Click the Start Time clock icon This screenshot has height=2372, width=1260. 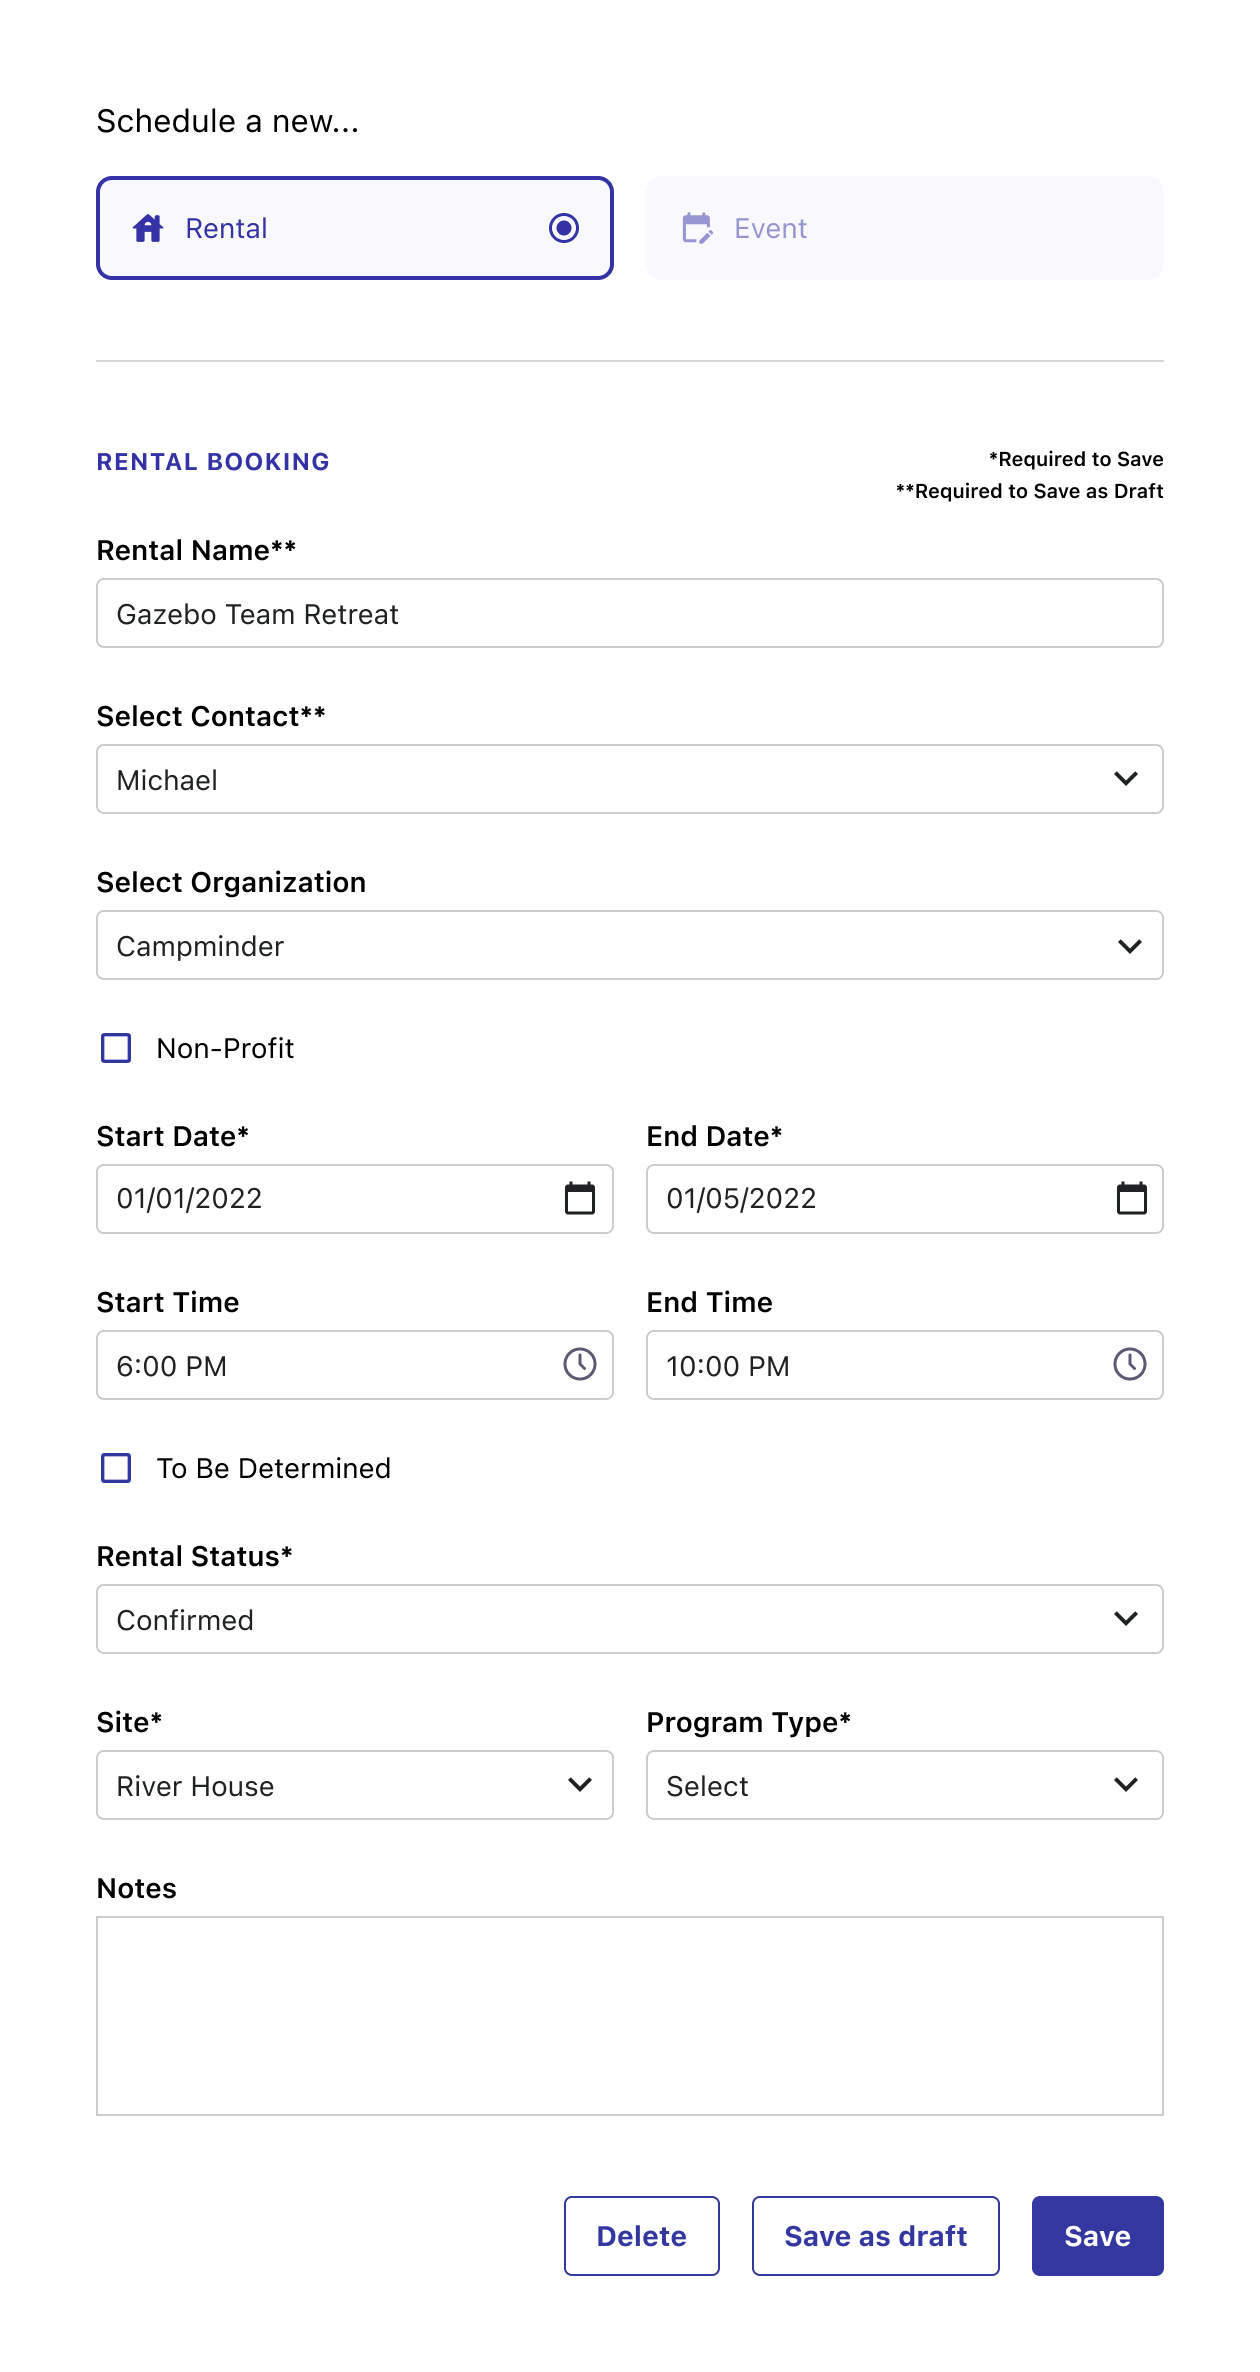coord(580,1364)
